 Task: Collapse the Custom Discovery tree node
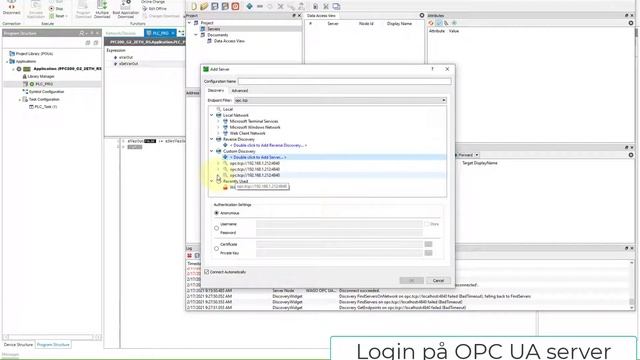click(x=212, y=151)
